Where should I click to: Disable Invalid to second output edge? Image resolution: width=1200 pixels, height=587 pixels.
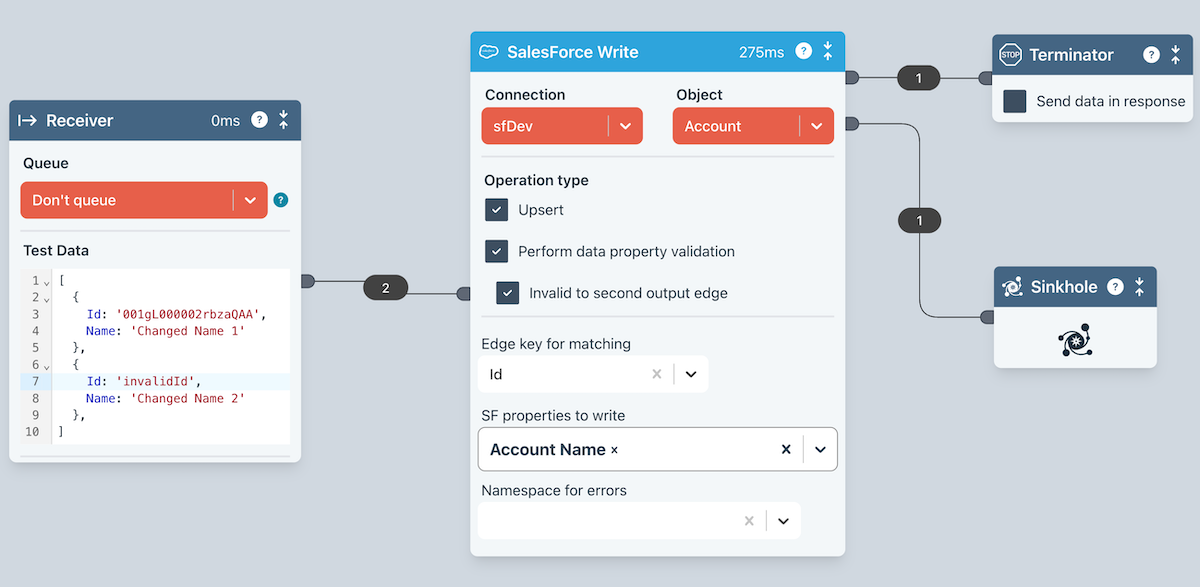point(508,293)
